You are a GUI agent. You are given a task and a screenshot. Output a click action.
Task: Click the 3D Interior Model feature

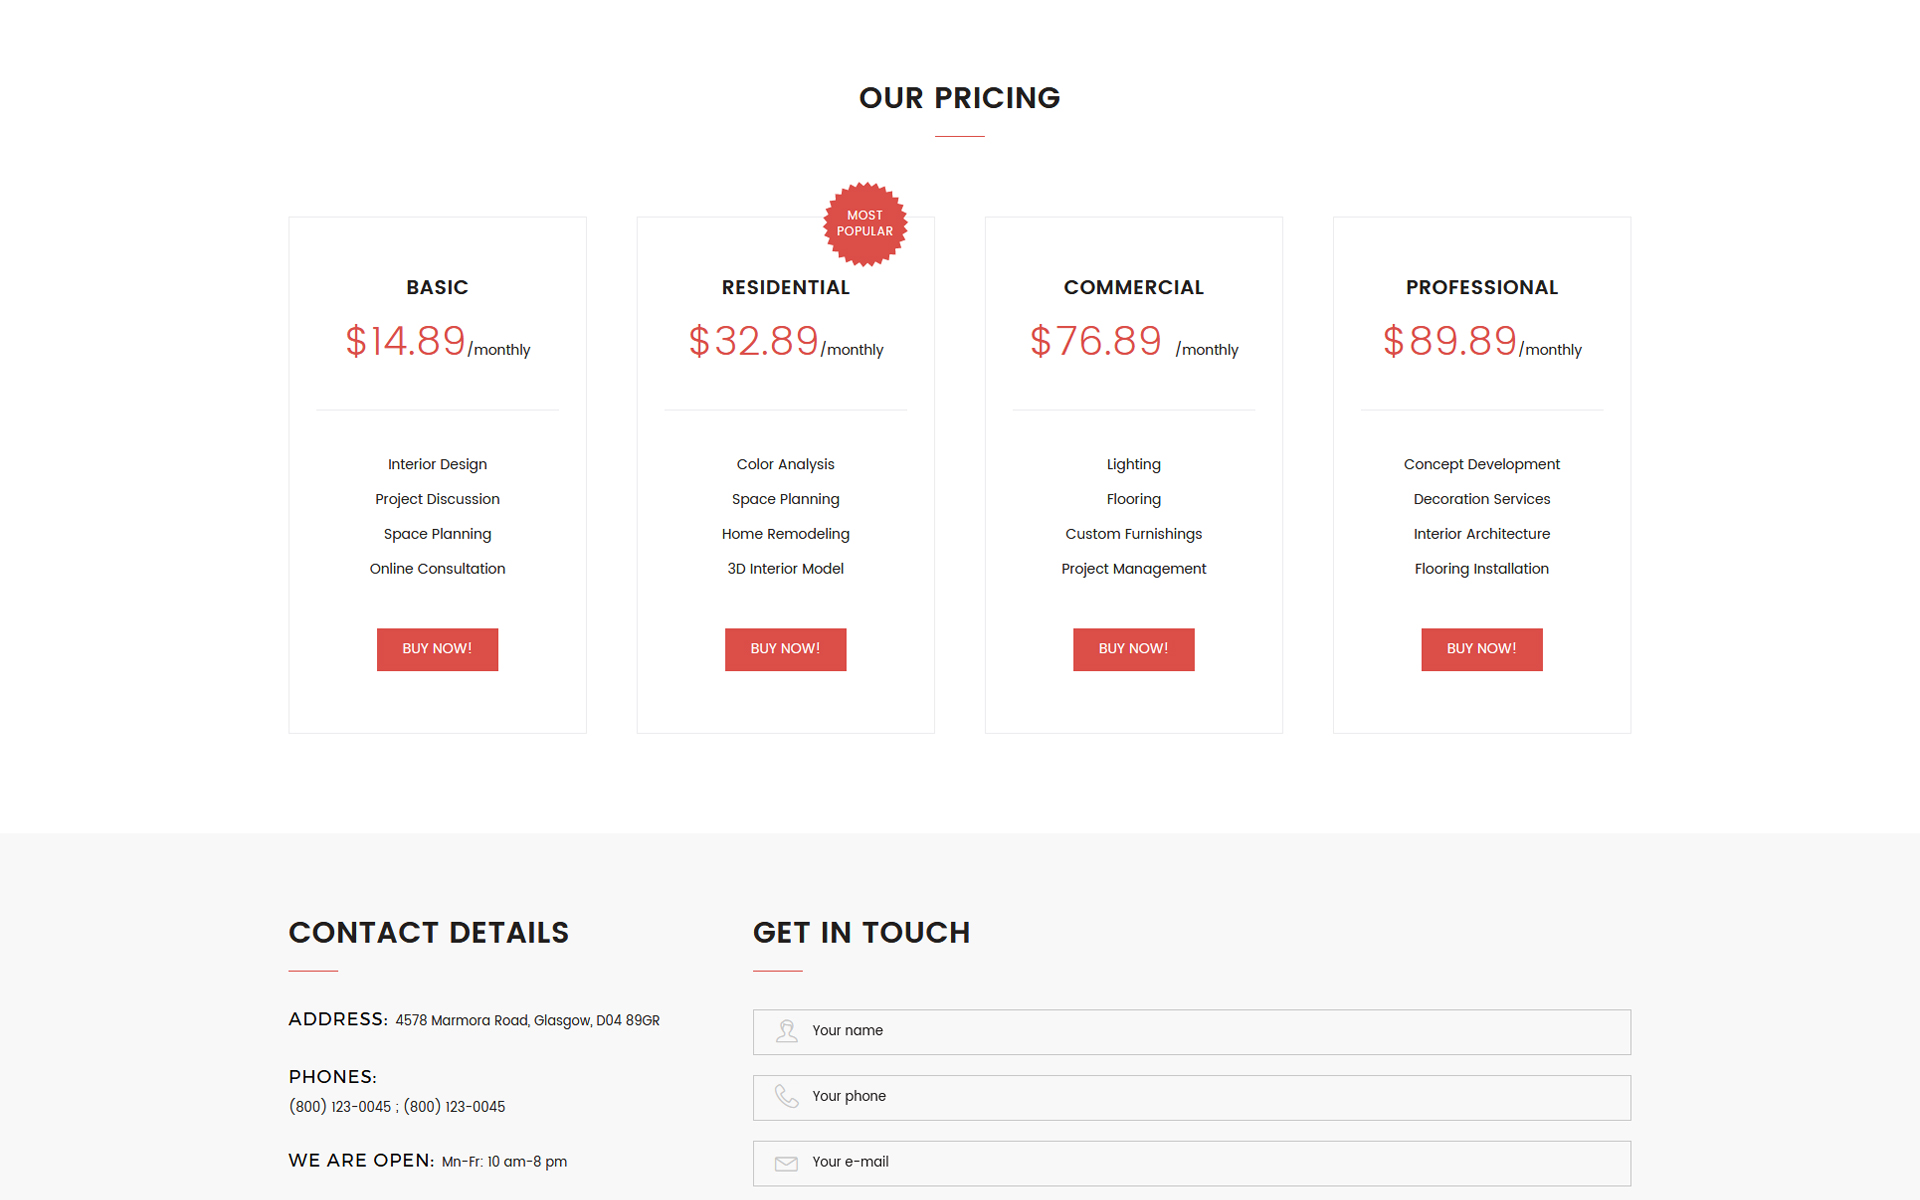click(x=786, y=569)
